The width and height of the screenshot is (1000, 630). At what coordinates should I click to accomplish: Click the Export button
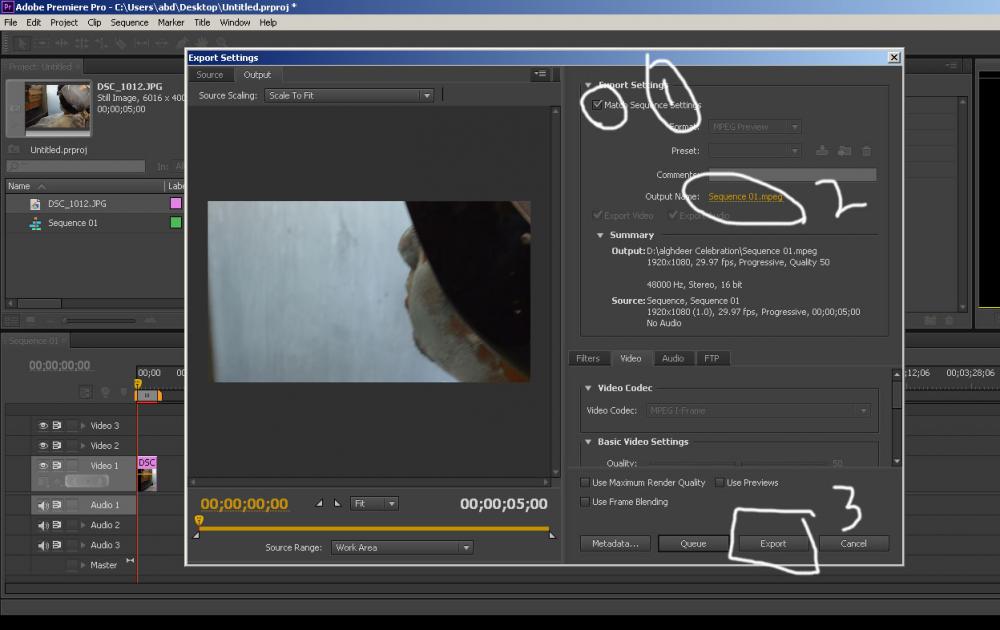[773, 544]
